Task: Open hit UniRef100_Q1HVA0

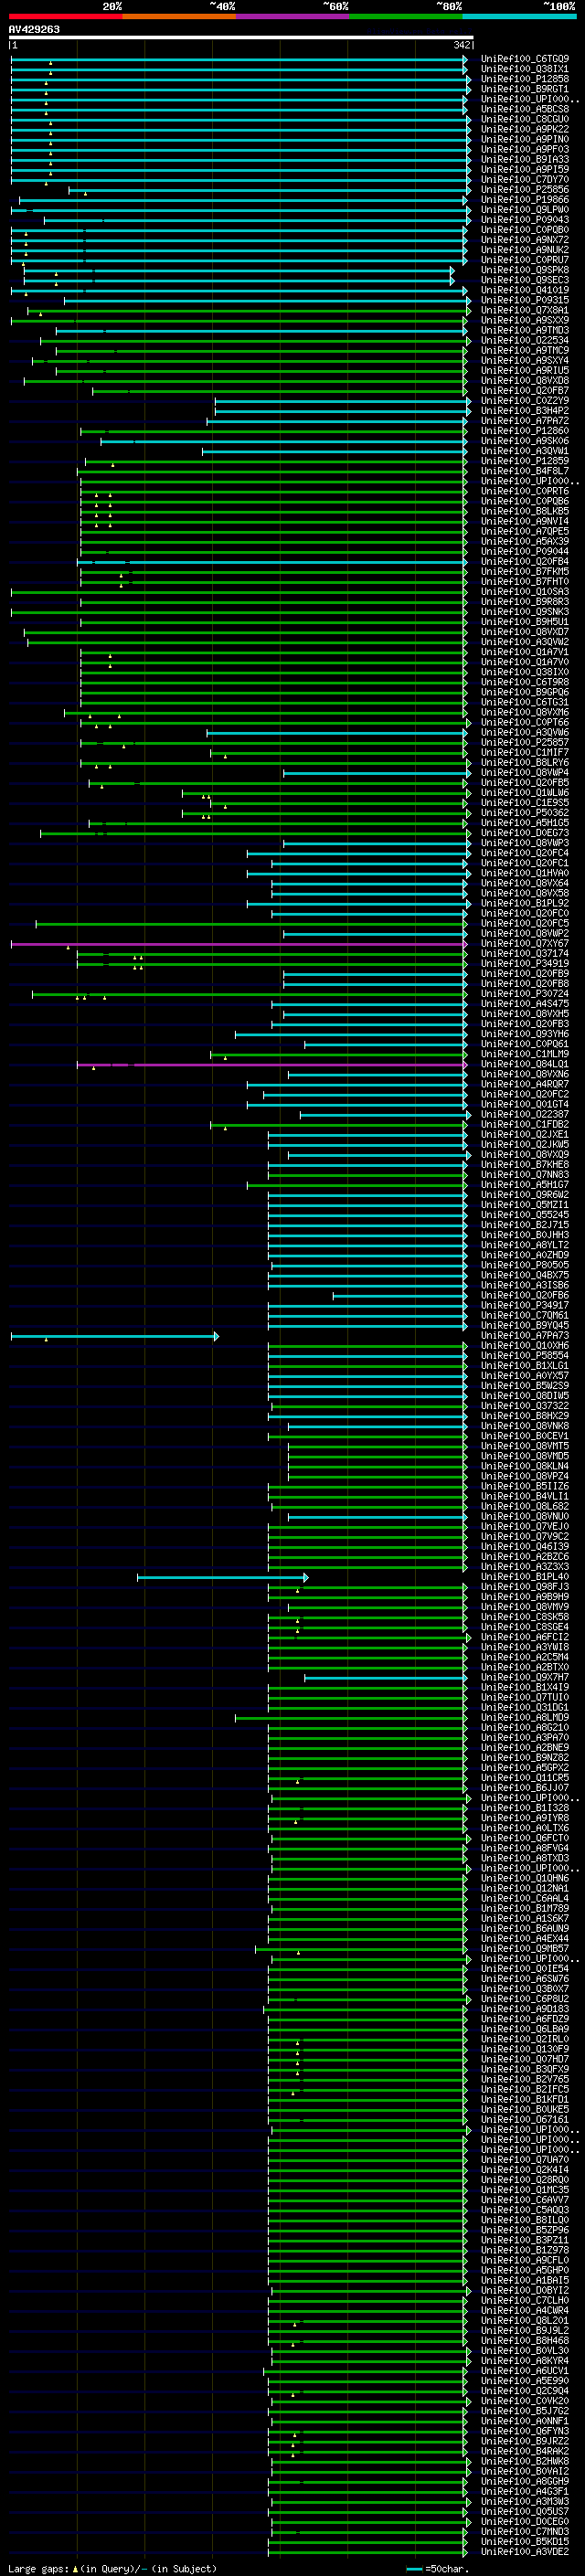Action: click(525, 873)
